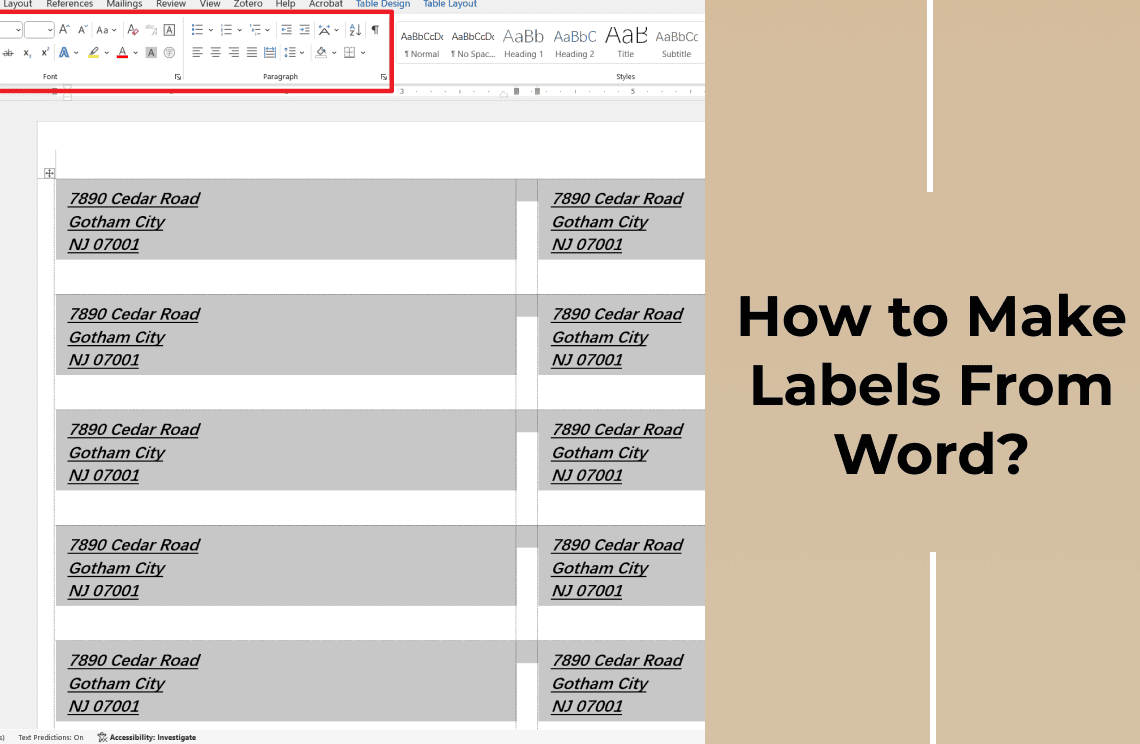1140x744 pixels.
Task: Apply the Heading 1 style
Action: [523, 43]
